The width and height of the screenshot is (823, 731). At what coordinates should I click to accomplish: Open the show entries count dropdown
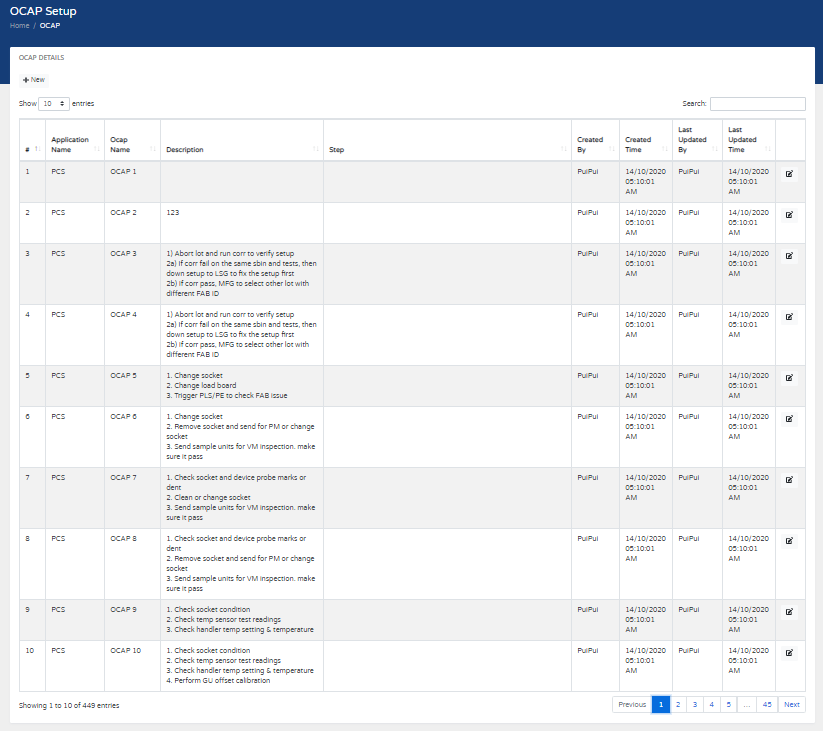point(53,103)
